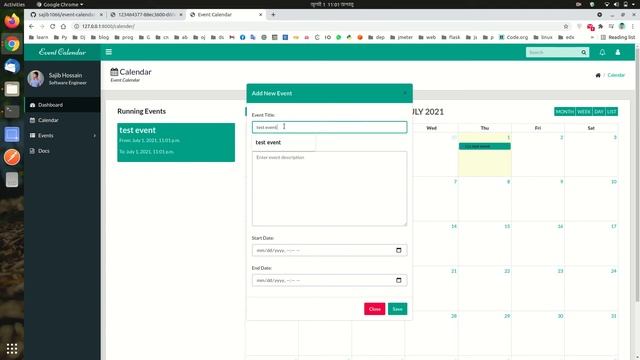Open Google Chrome app menu in top bar
This screenshot has width=640, height=360.
point(60,4)
